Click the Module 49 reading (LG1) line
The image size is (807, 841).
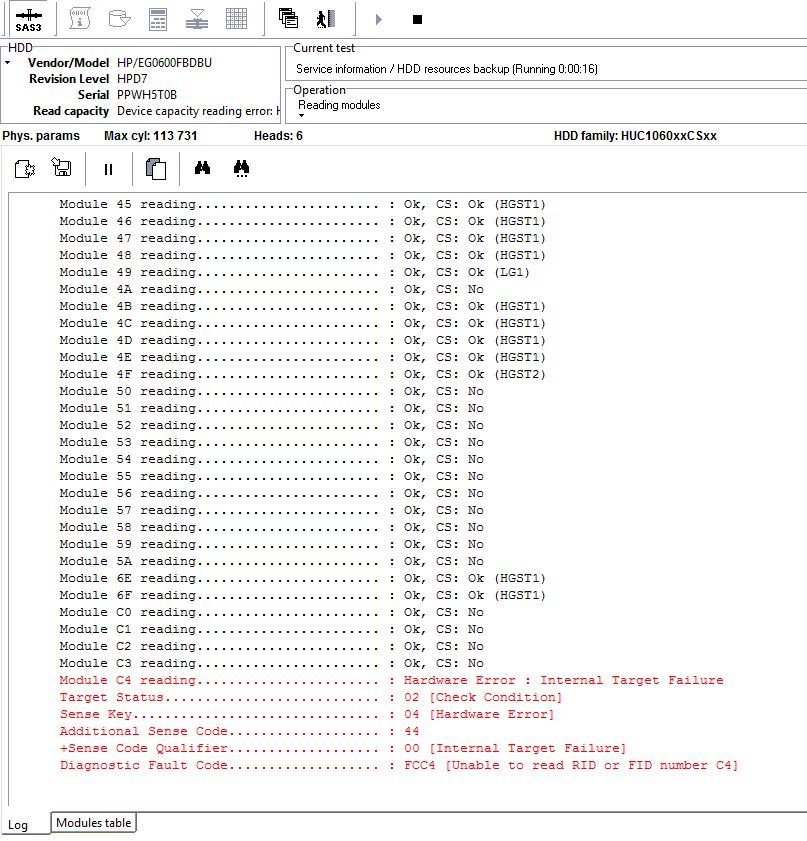[x=294, y=272]
